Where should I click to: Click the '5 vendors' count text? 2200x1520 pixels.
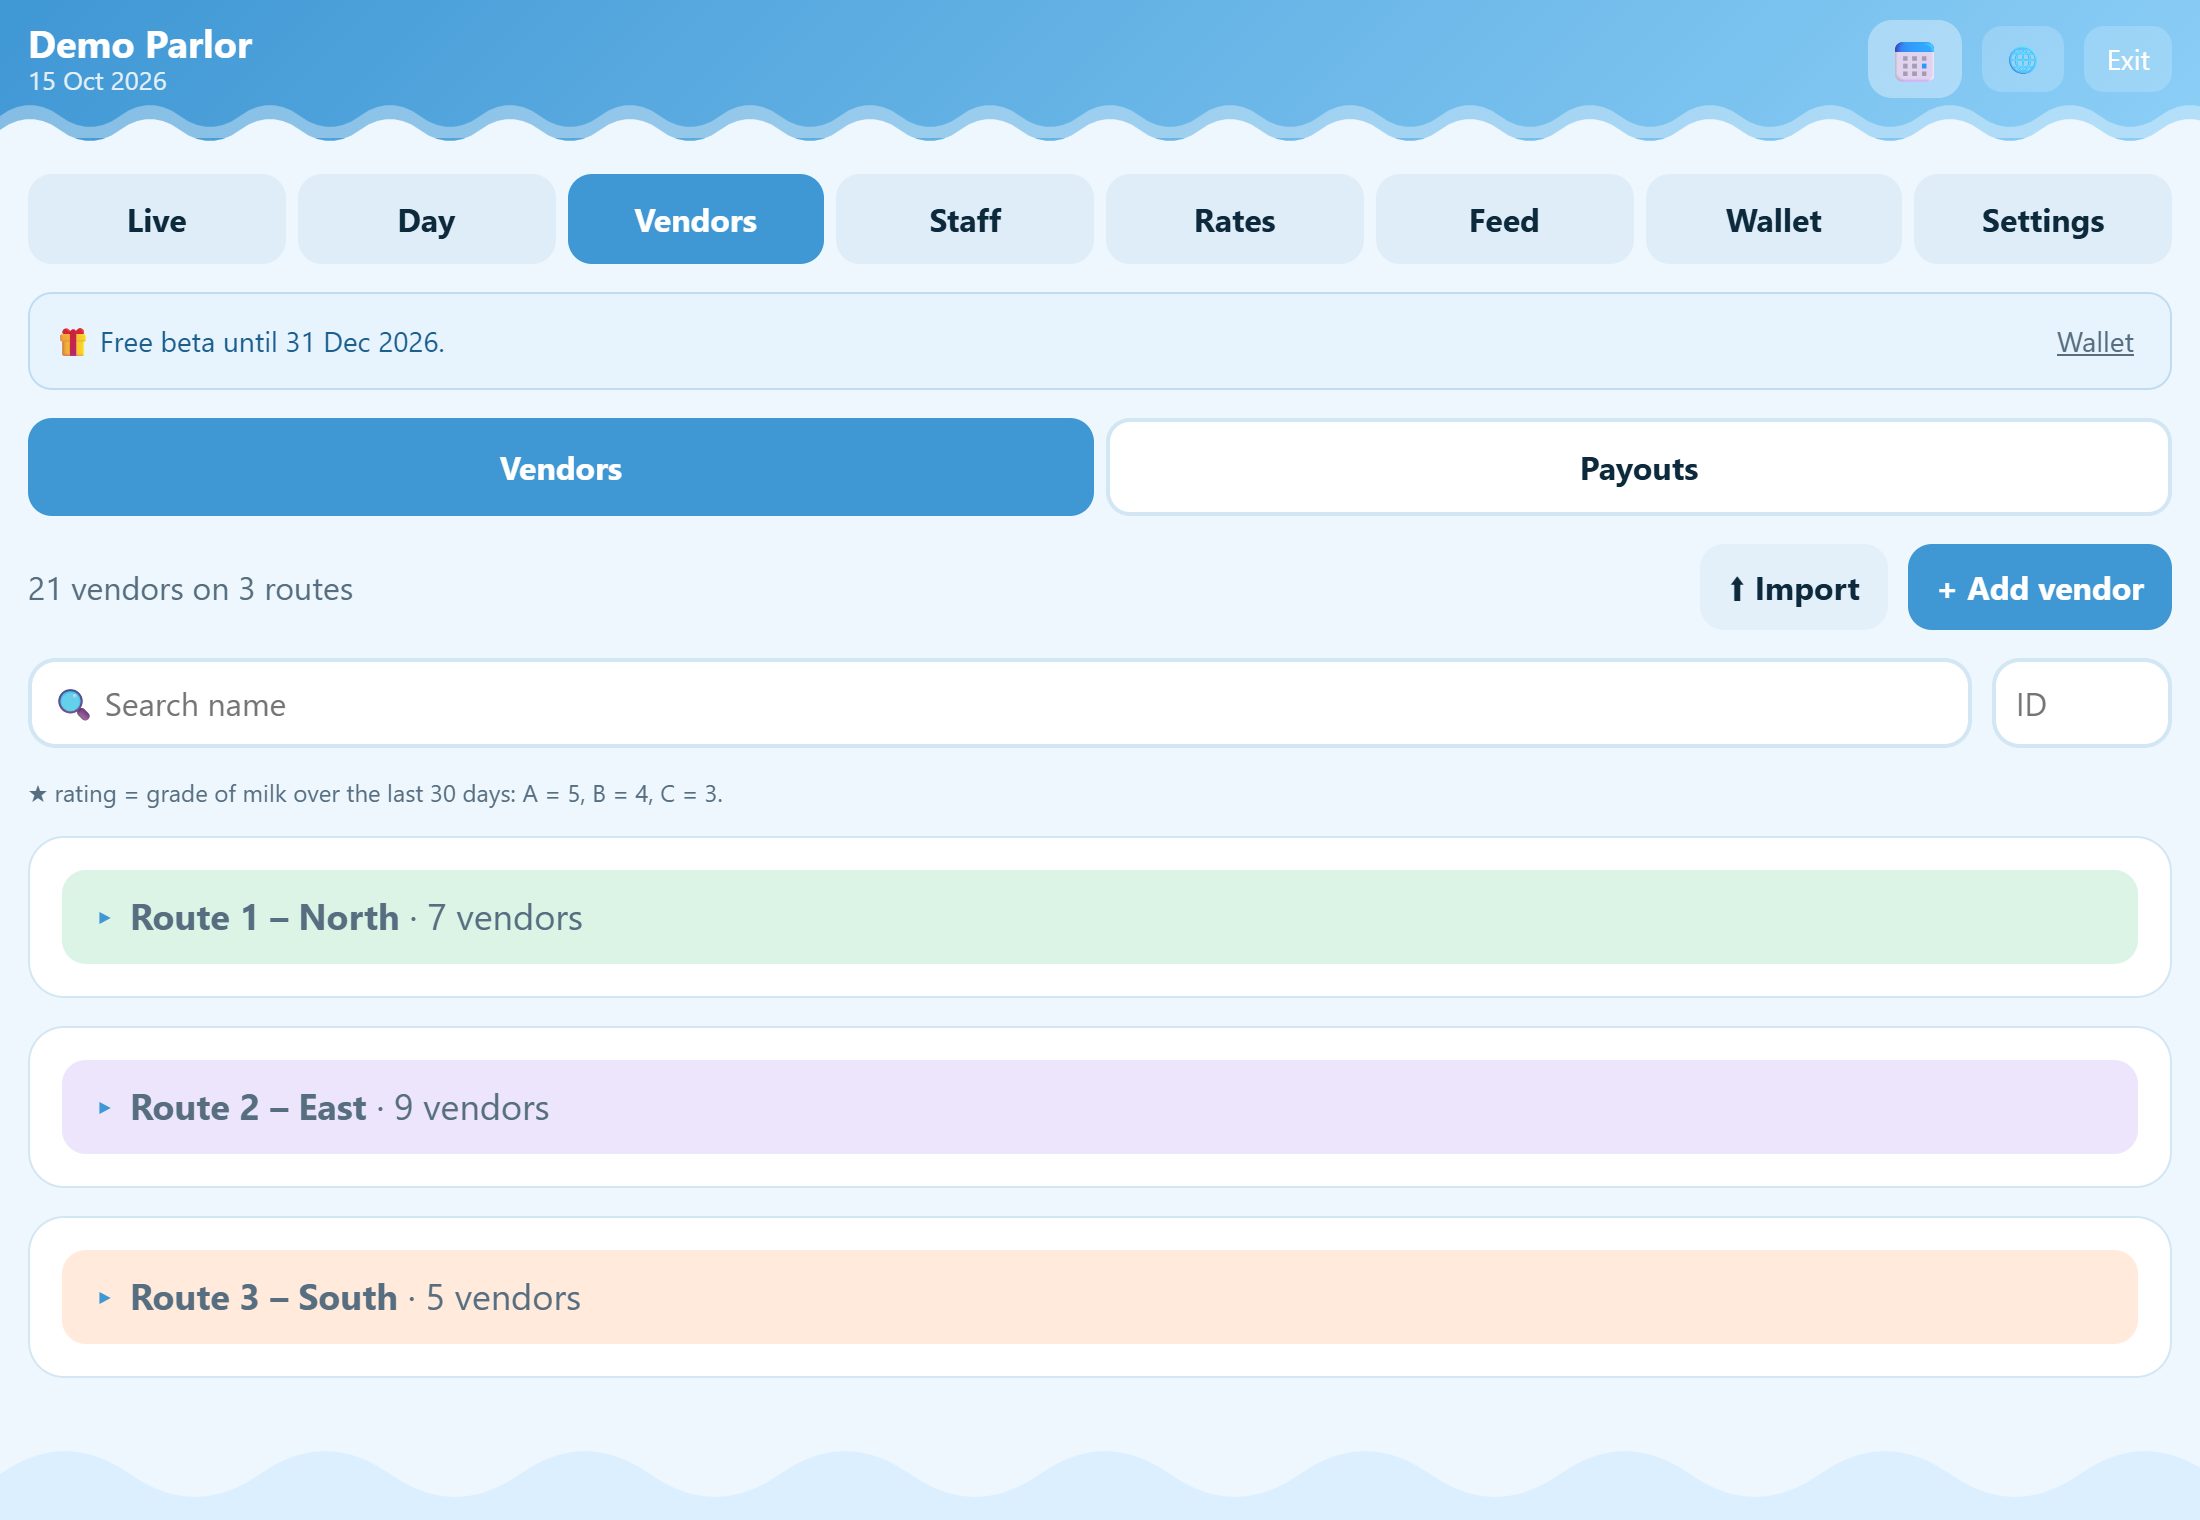tap(503, 1298)
